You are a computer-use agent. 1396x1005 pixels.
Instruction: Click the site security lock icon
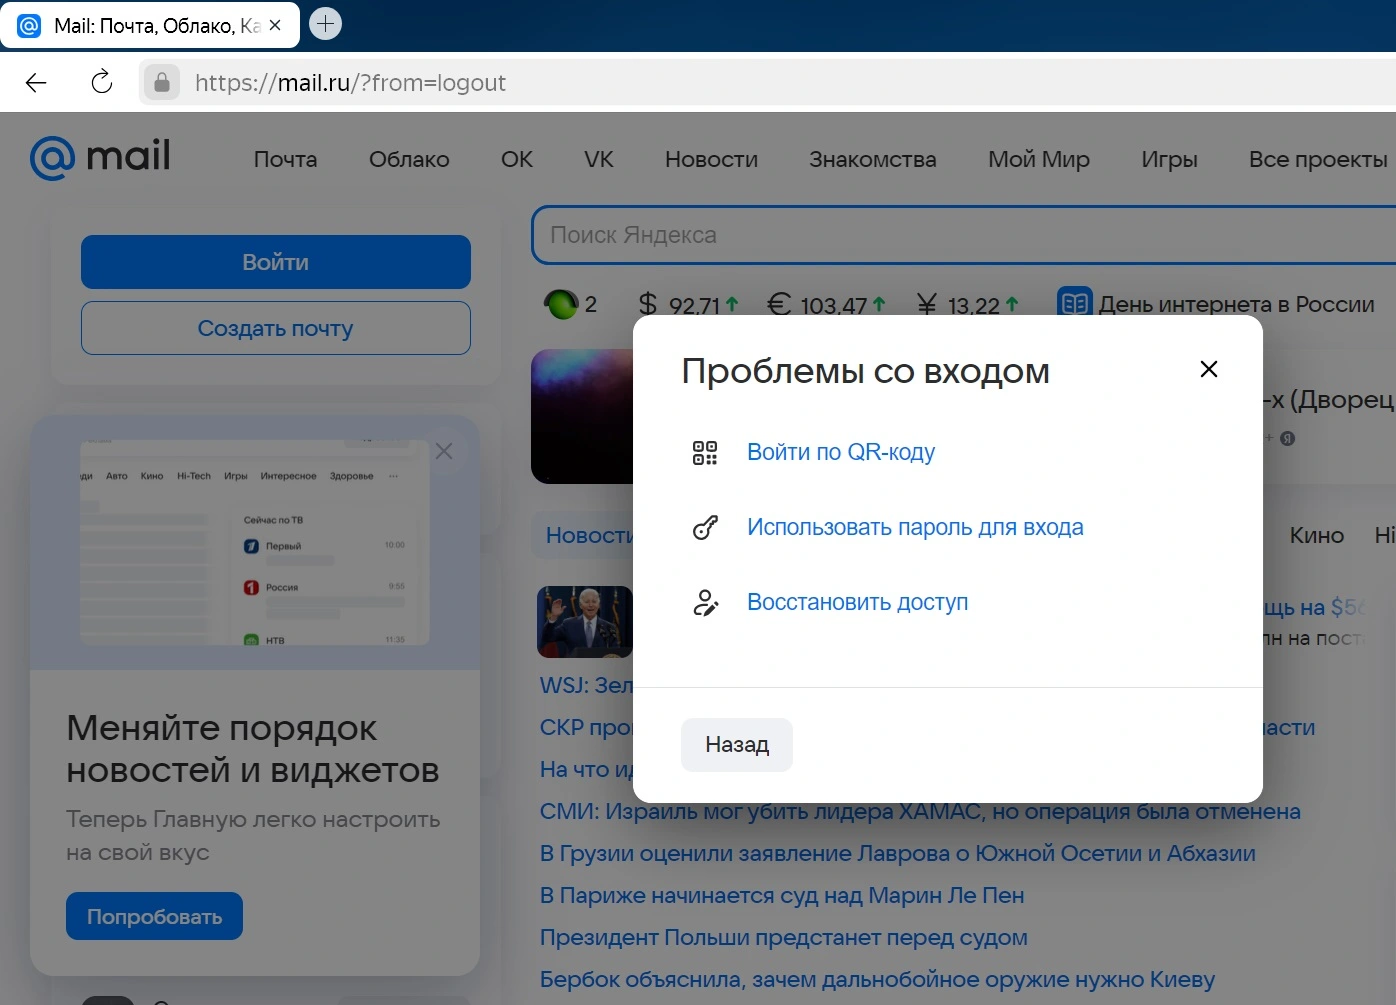[x=162, y=82]
